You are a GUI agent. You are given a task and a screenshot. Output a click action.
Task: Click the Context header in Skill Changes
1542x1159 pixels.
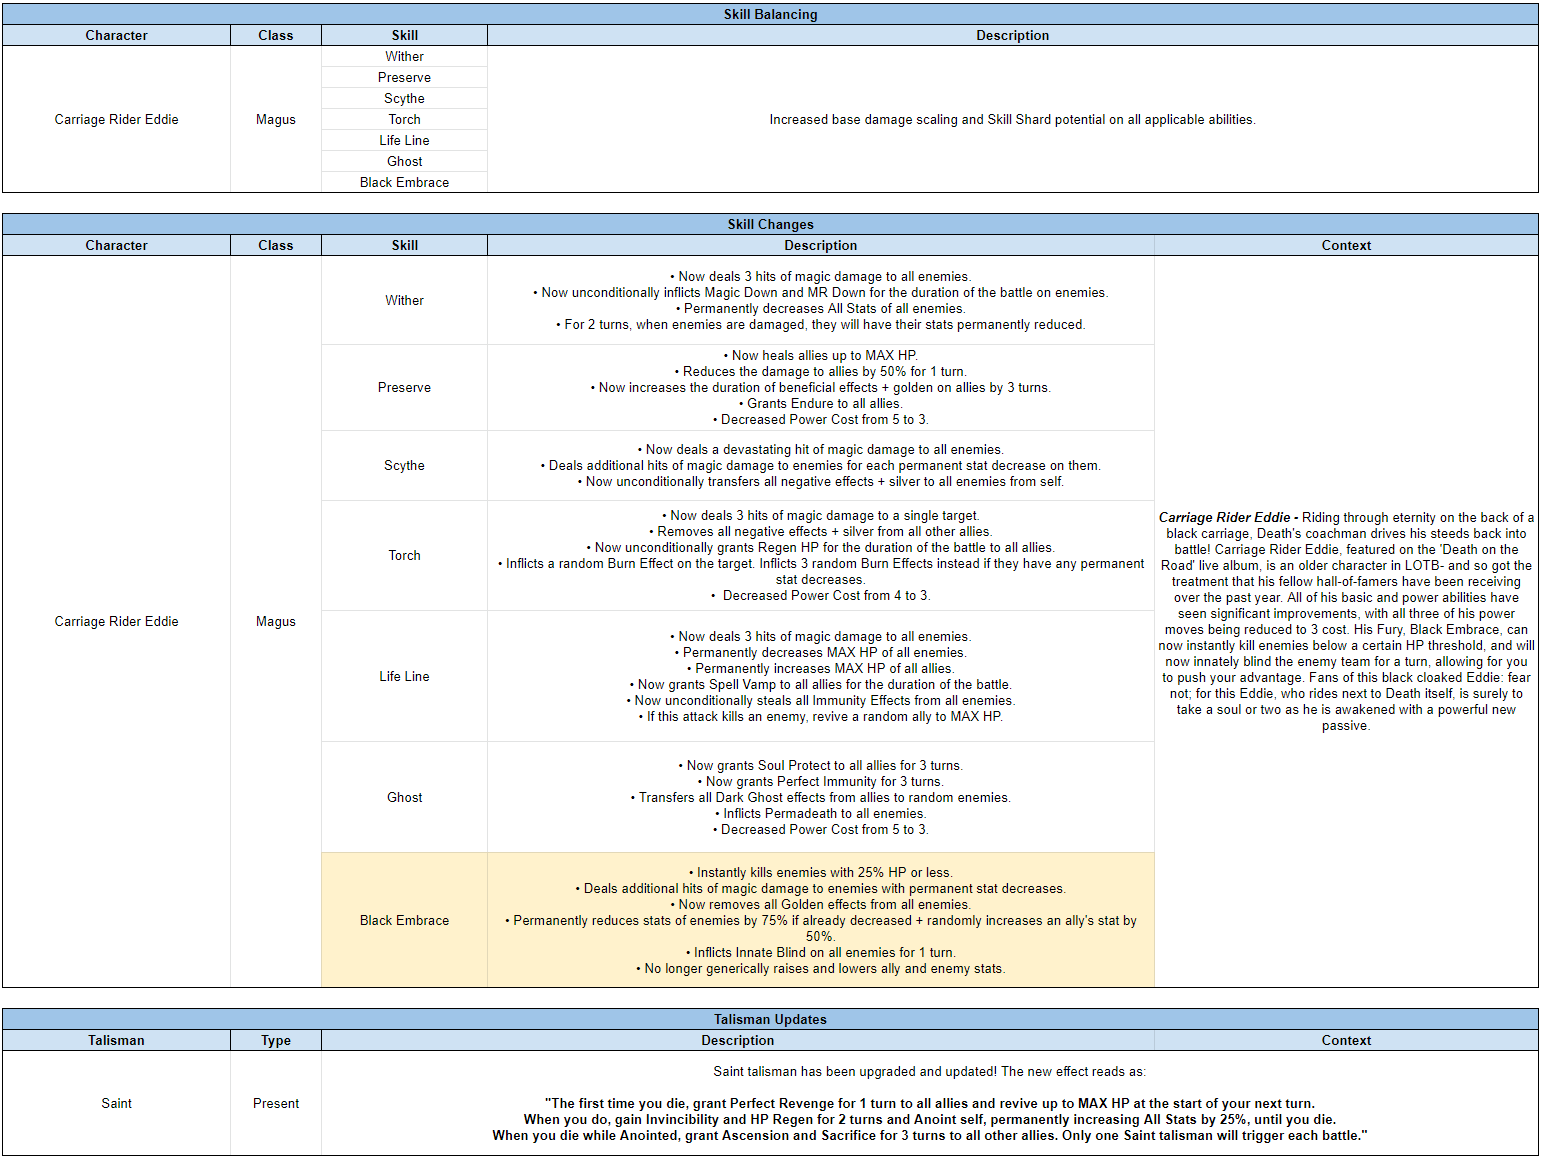point(1346,245)
